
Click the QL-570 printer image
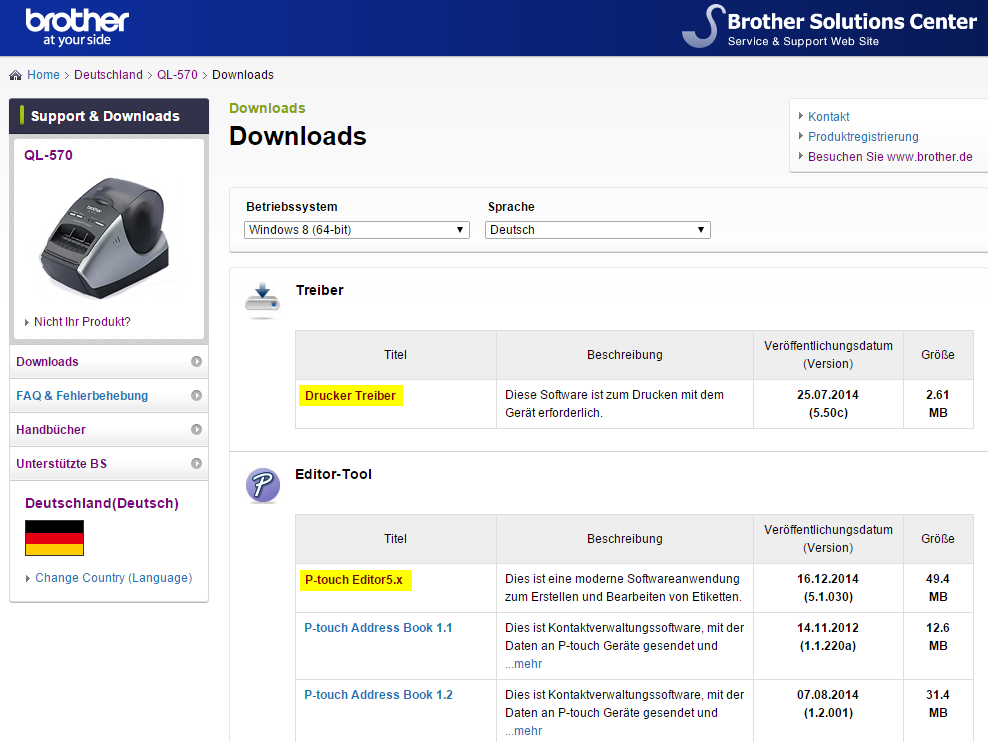click(105, 238)
